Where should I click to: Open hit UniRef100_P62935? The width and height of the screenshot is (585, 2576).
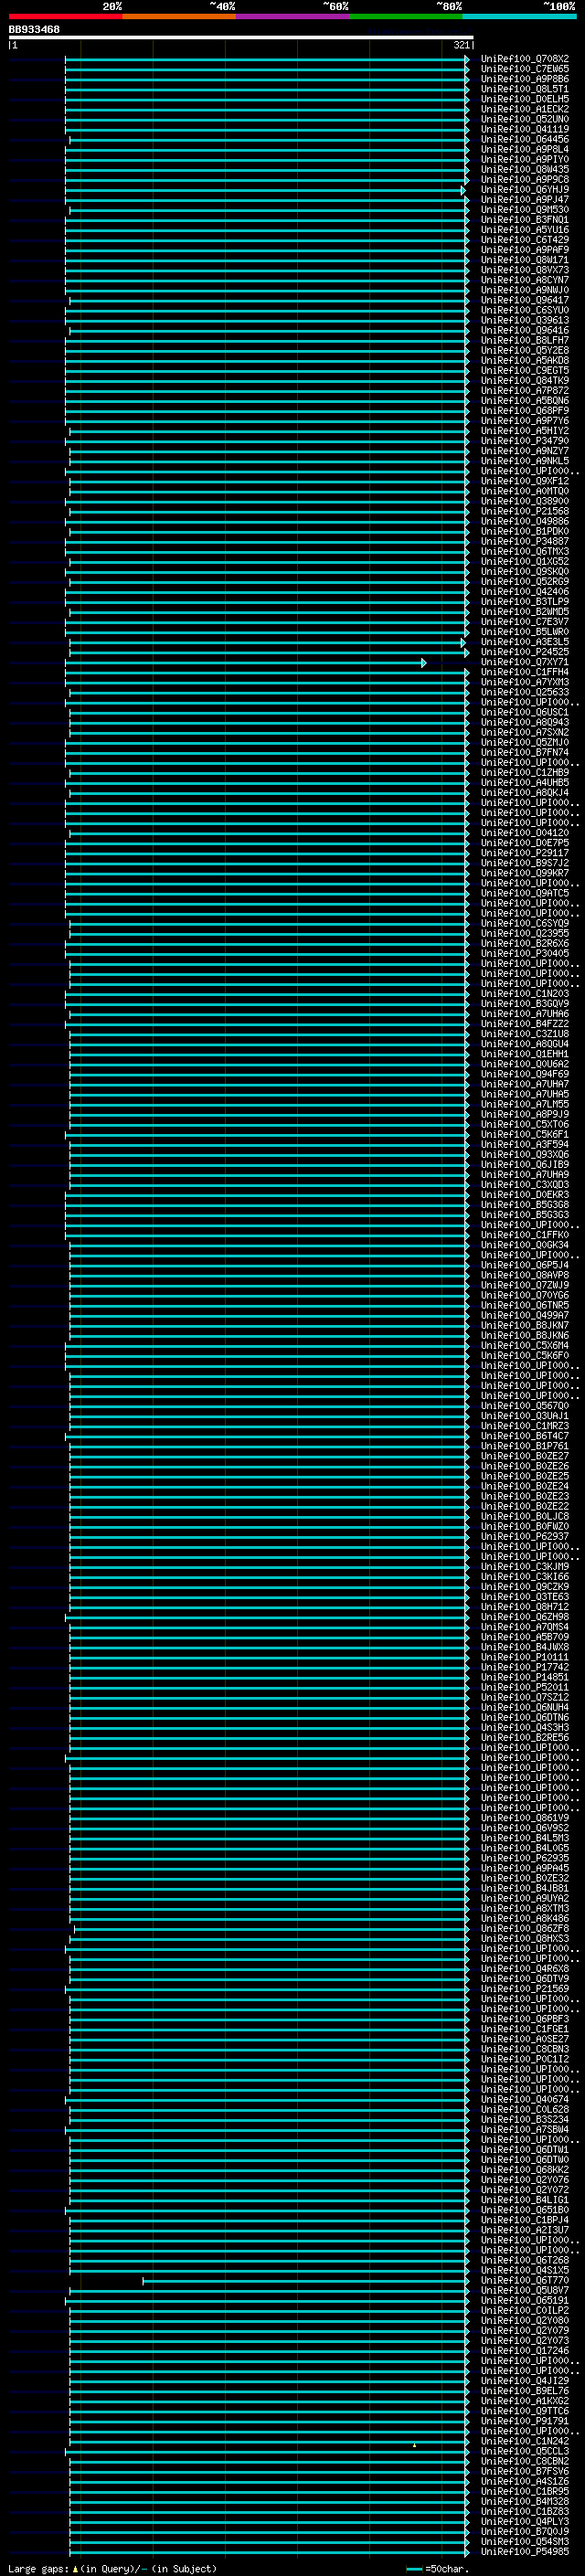[x=525, y=1858]
